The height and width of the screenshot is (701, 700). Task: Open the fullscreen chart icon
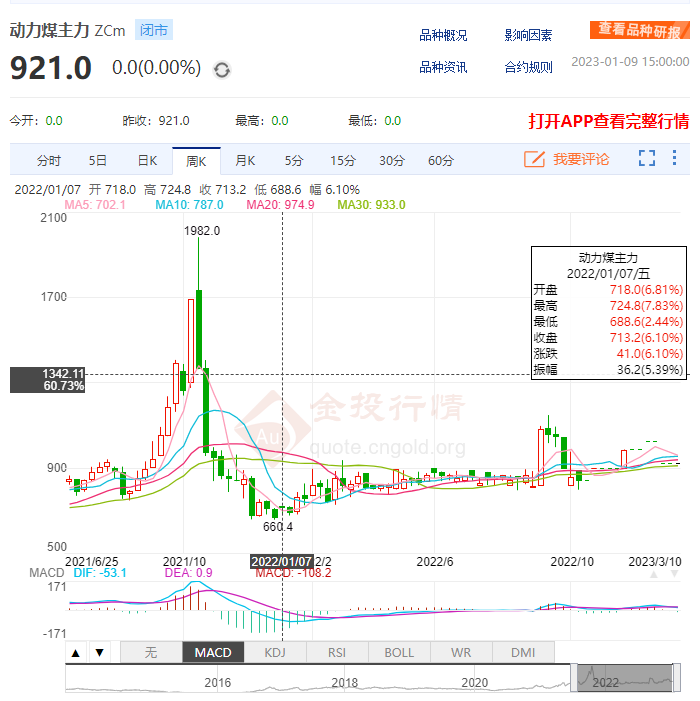[647, 158]
